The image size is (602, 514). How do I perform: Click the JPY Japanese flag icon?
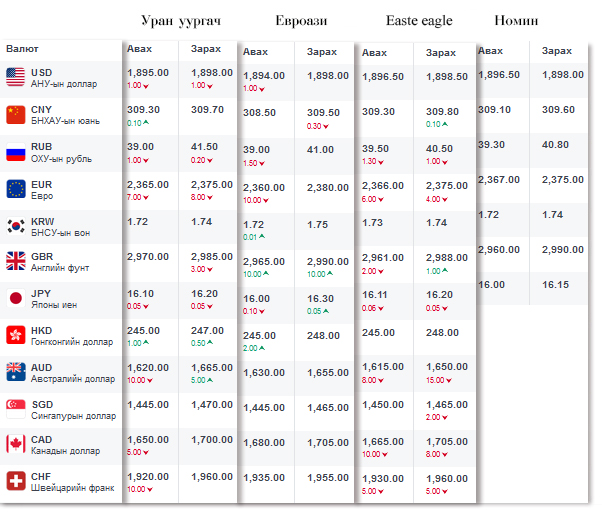pos(15,298)
